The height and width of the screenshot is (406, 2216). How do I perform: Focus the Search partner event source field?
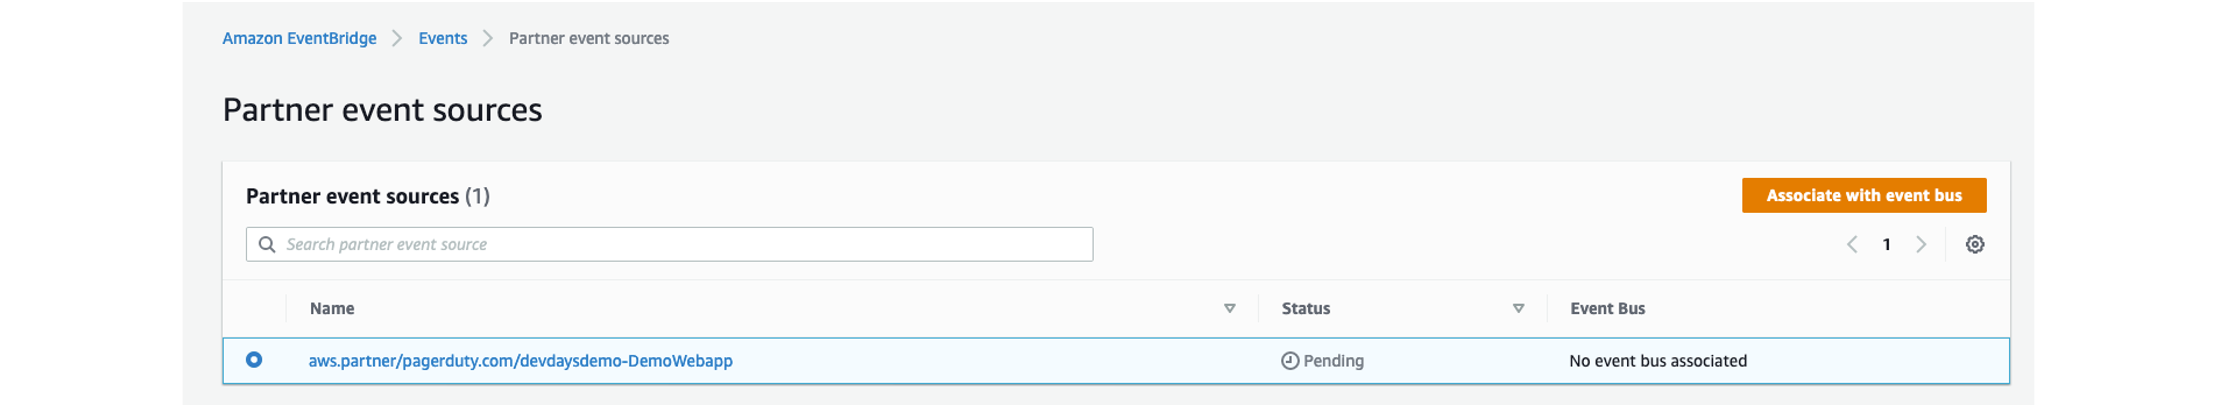[x=669, y=244]
